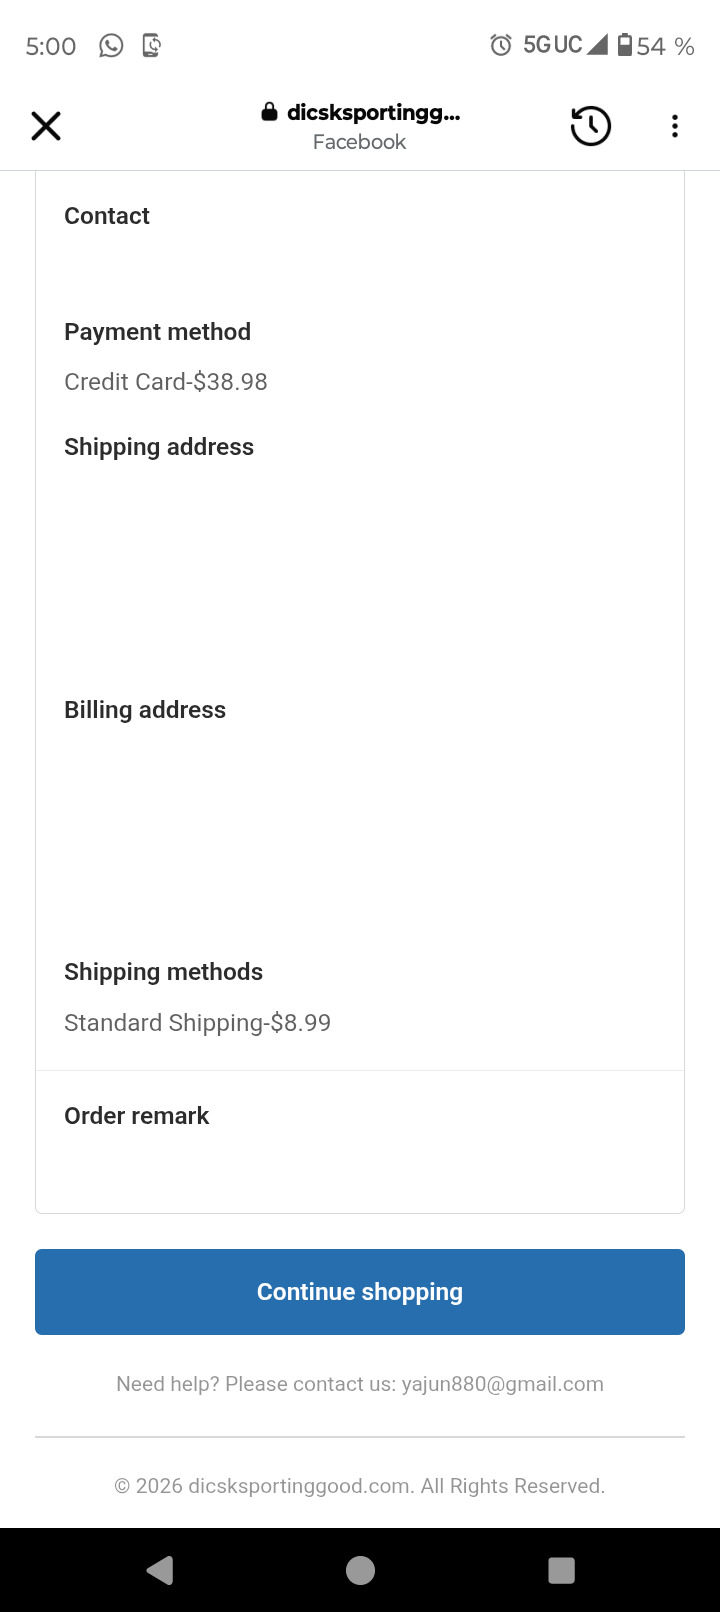
Task: Tap the dicsksportingg... URL title
Action: (373, 113)
